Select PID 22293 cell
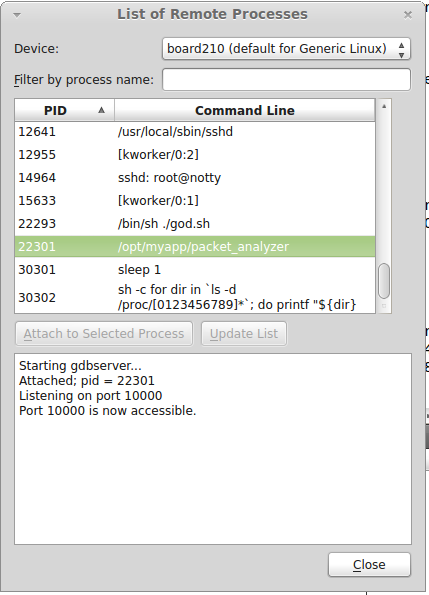 tap(37, 224)
